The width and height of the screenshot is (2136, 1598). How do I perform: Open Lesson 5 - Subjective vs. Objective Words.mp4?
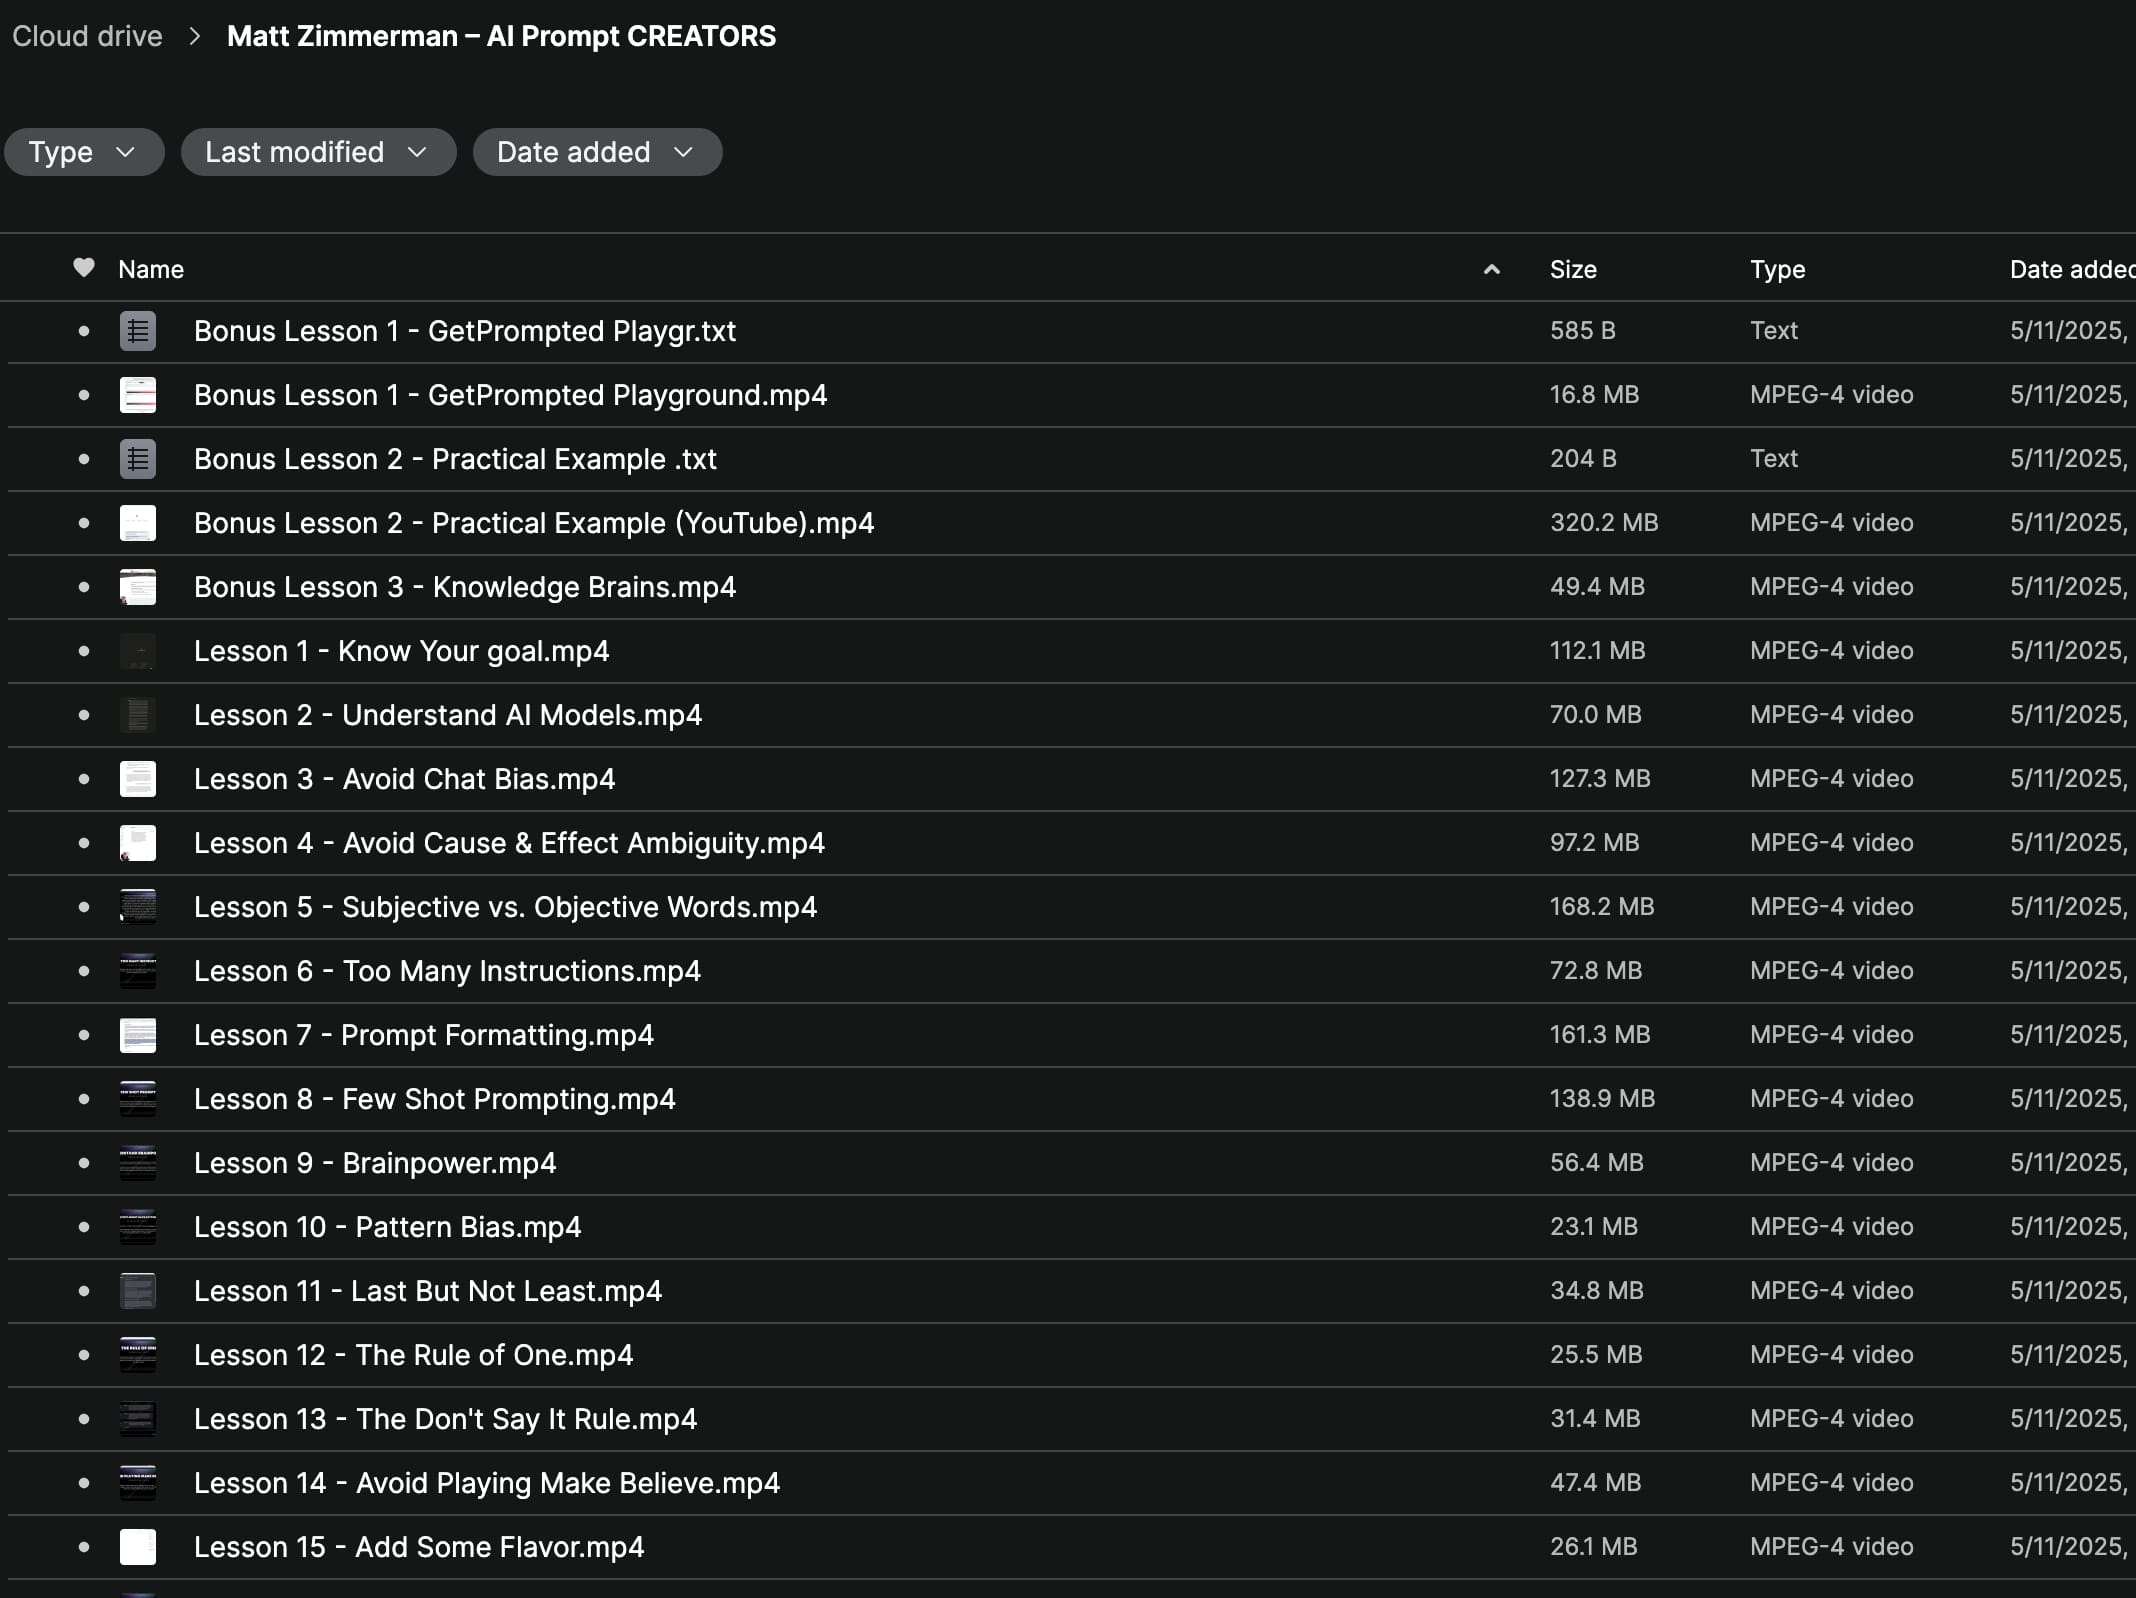point(505,907)
